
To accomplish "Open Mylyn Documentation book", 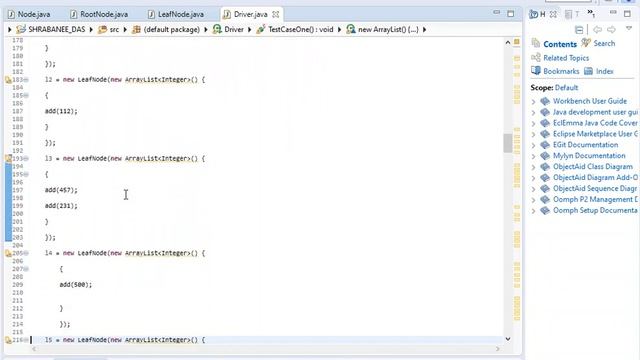I will point(589,156).
